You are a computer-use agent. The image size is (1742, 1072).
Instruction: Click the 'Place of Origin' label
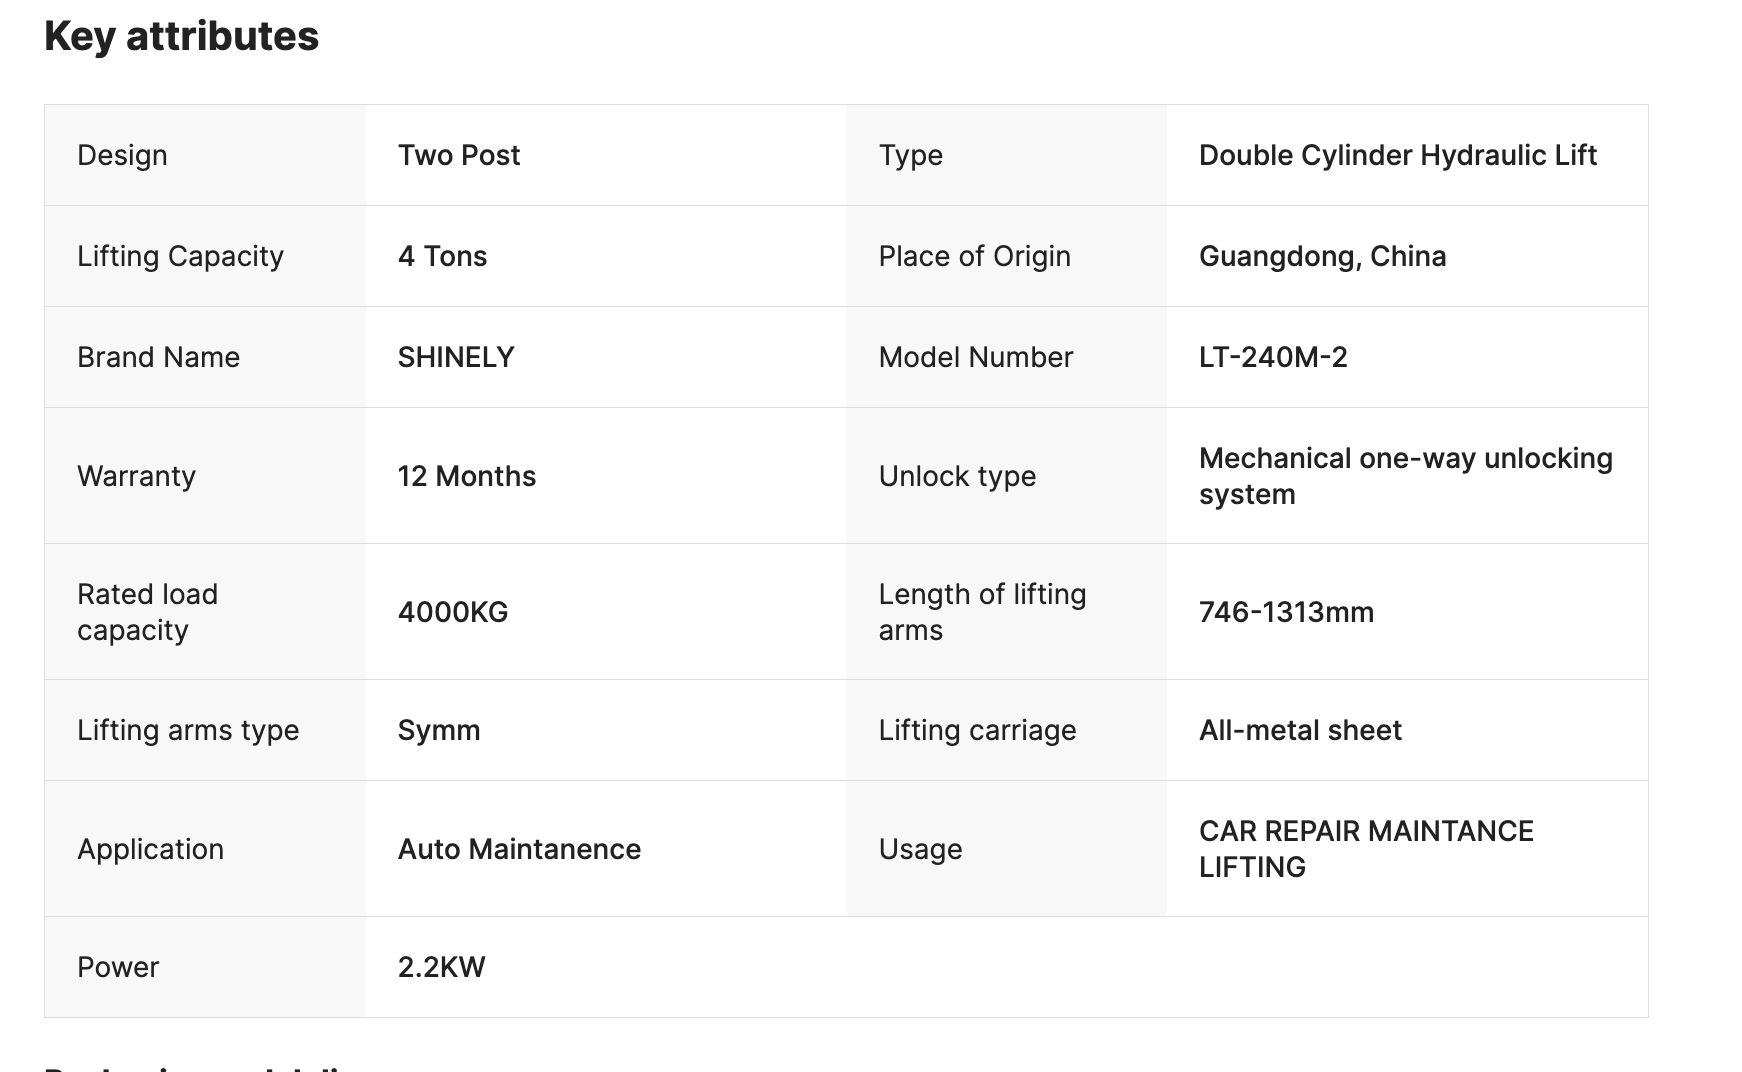tap(974, 256)
